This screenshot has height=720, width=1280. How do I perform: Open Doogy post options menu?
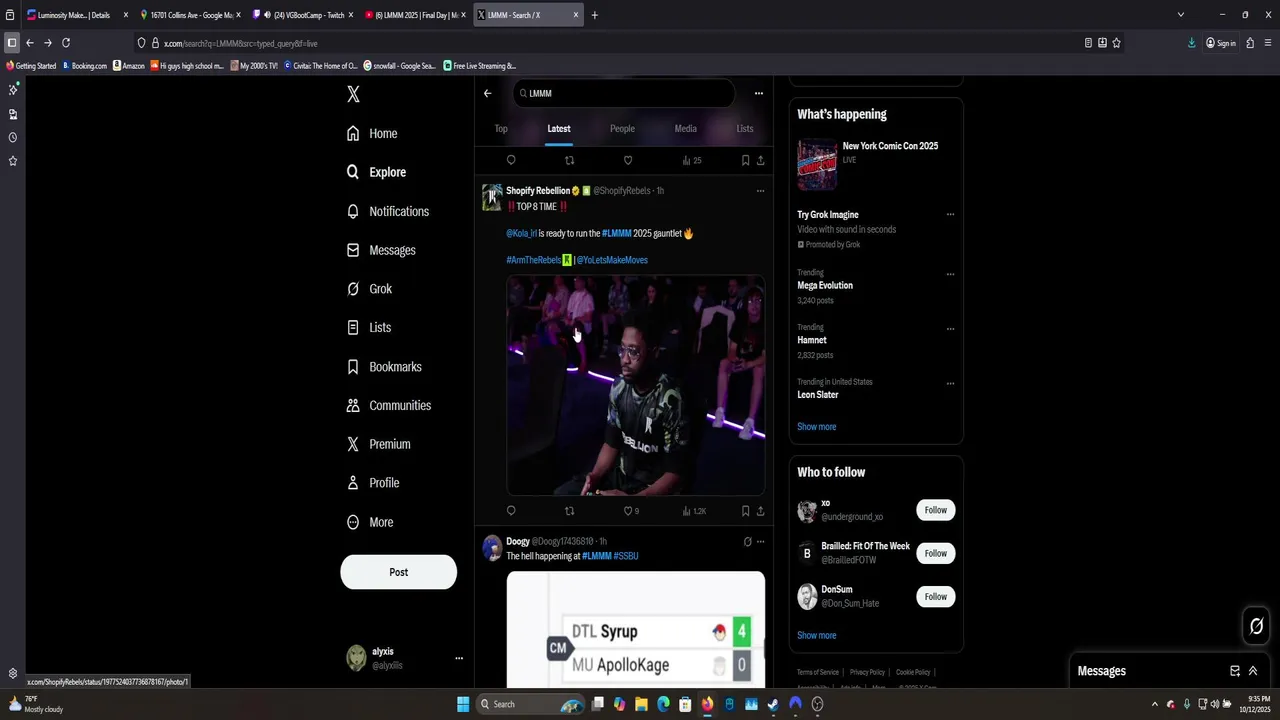coord(760,542)
